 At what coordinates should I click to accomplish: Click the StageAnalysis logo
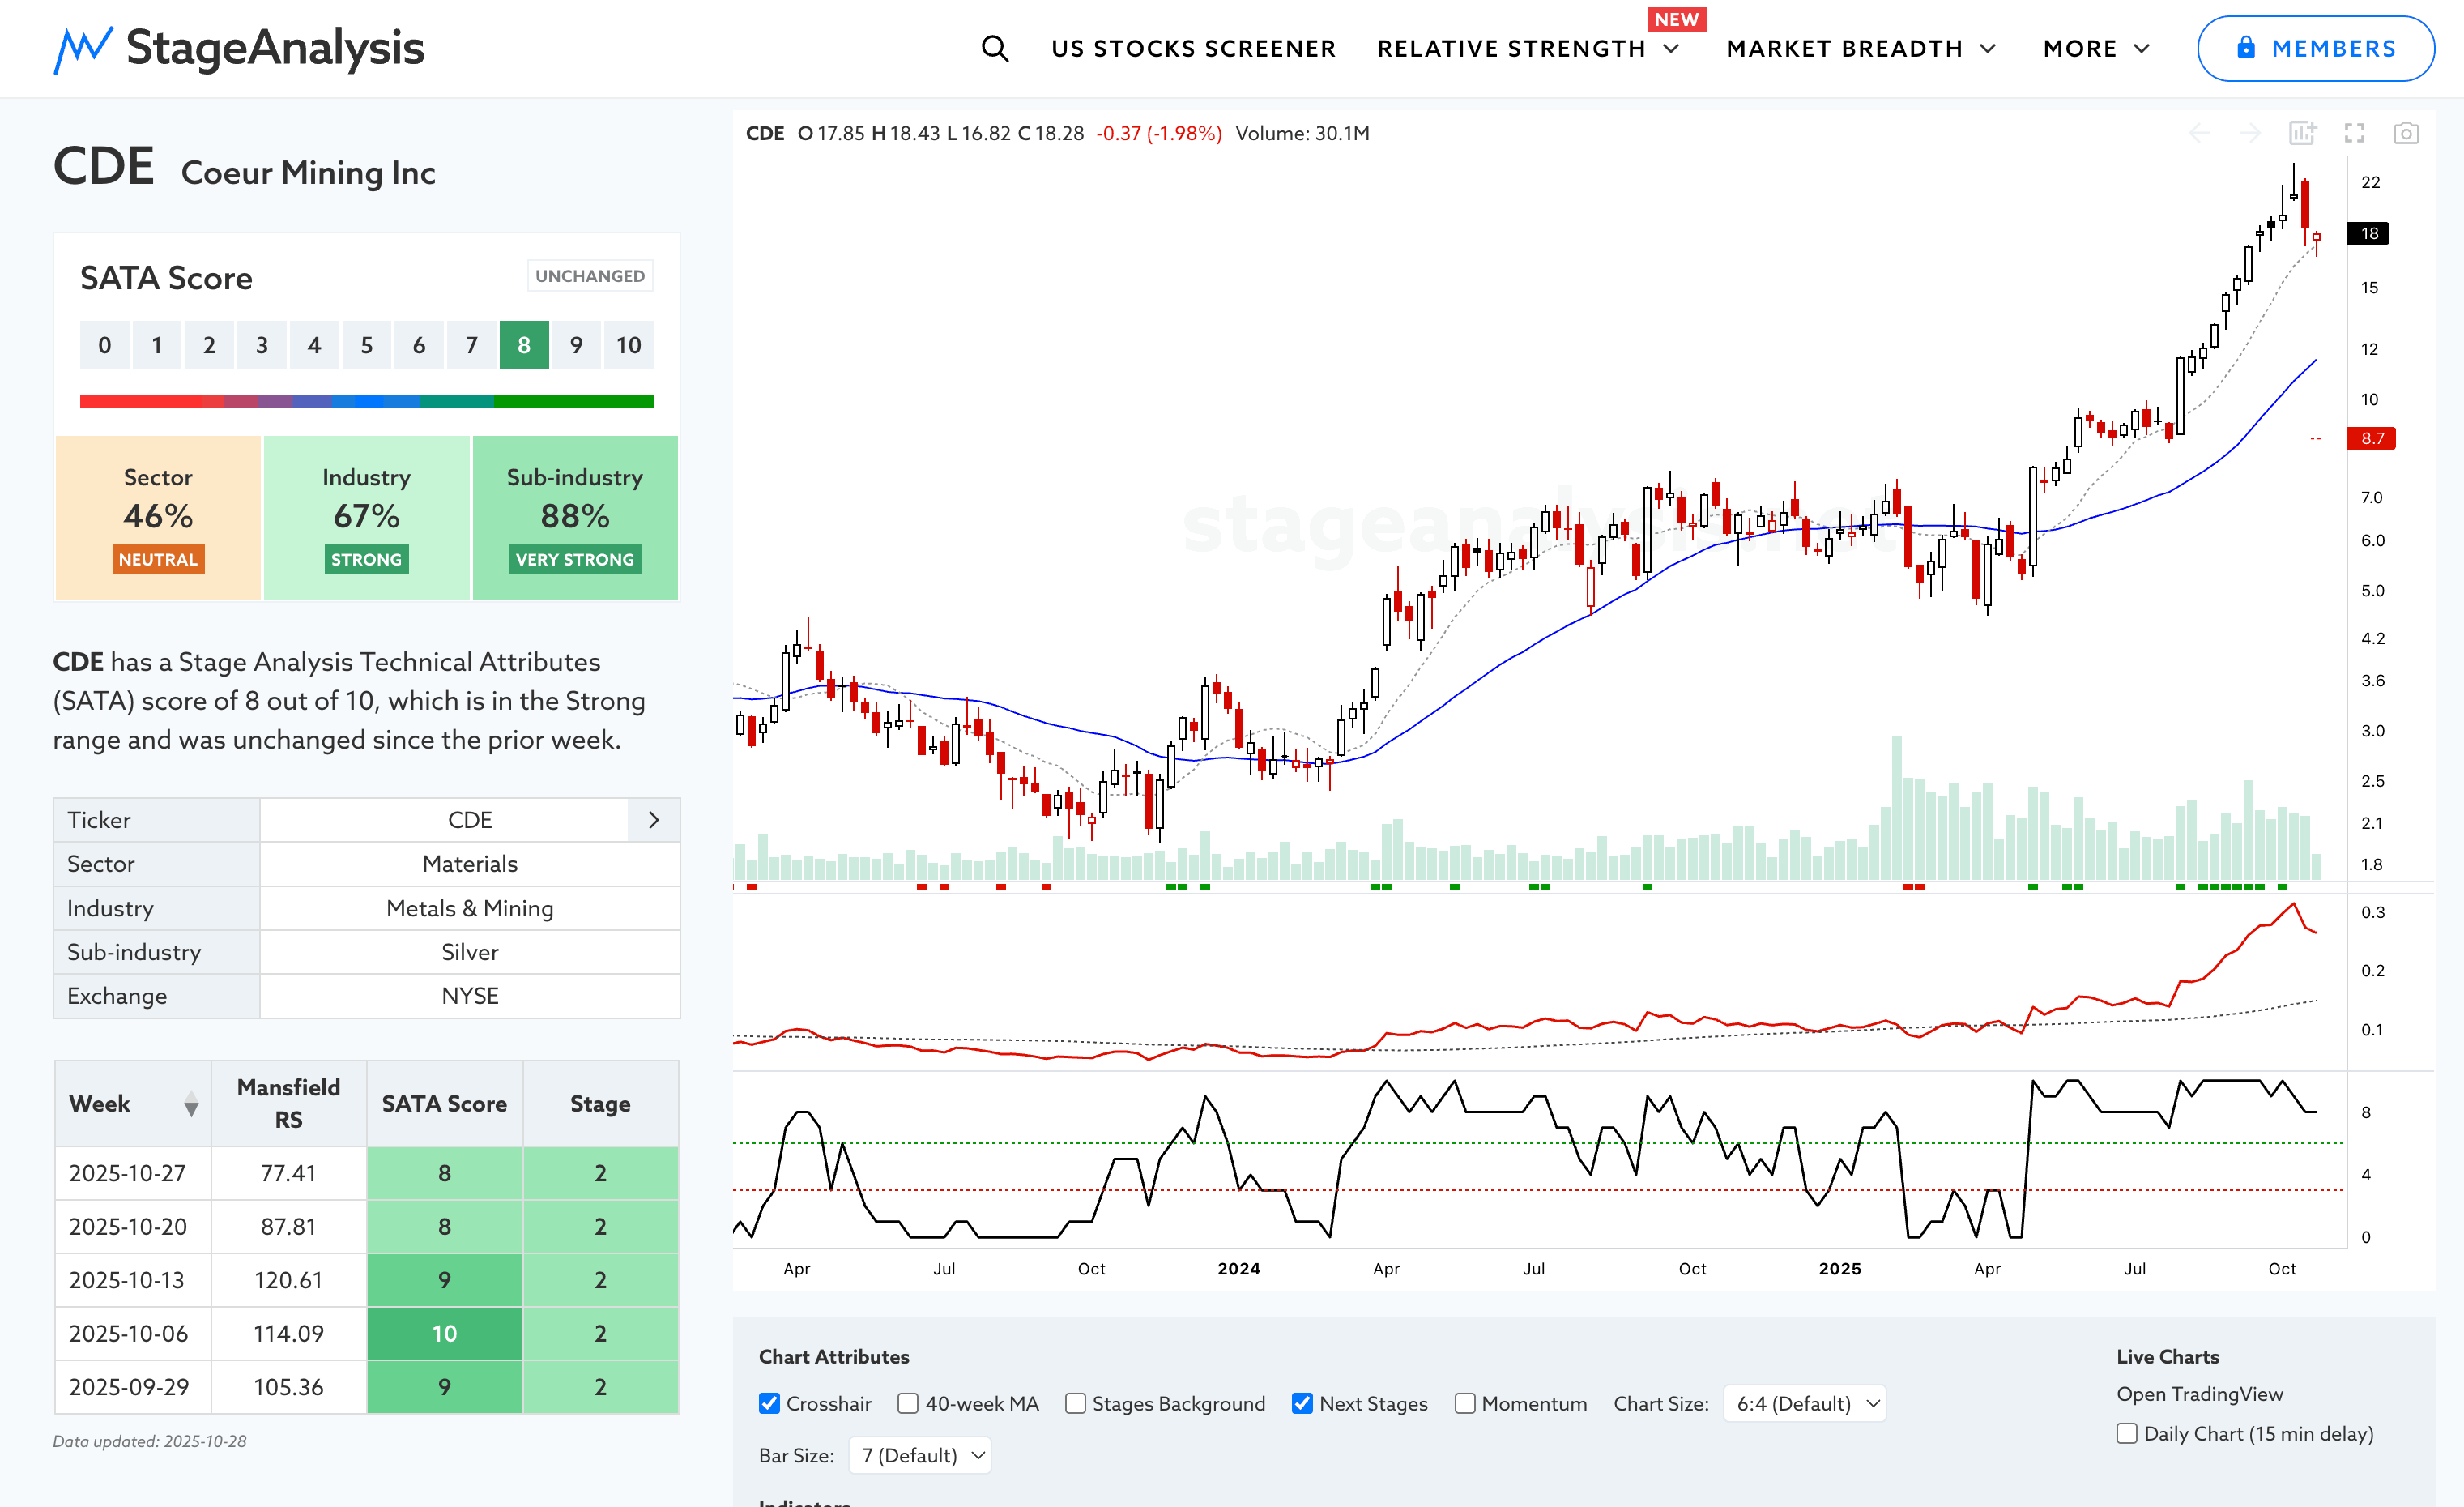[239, 48]
